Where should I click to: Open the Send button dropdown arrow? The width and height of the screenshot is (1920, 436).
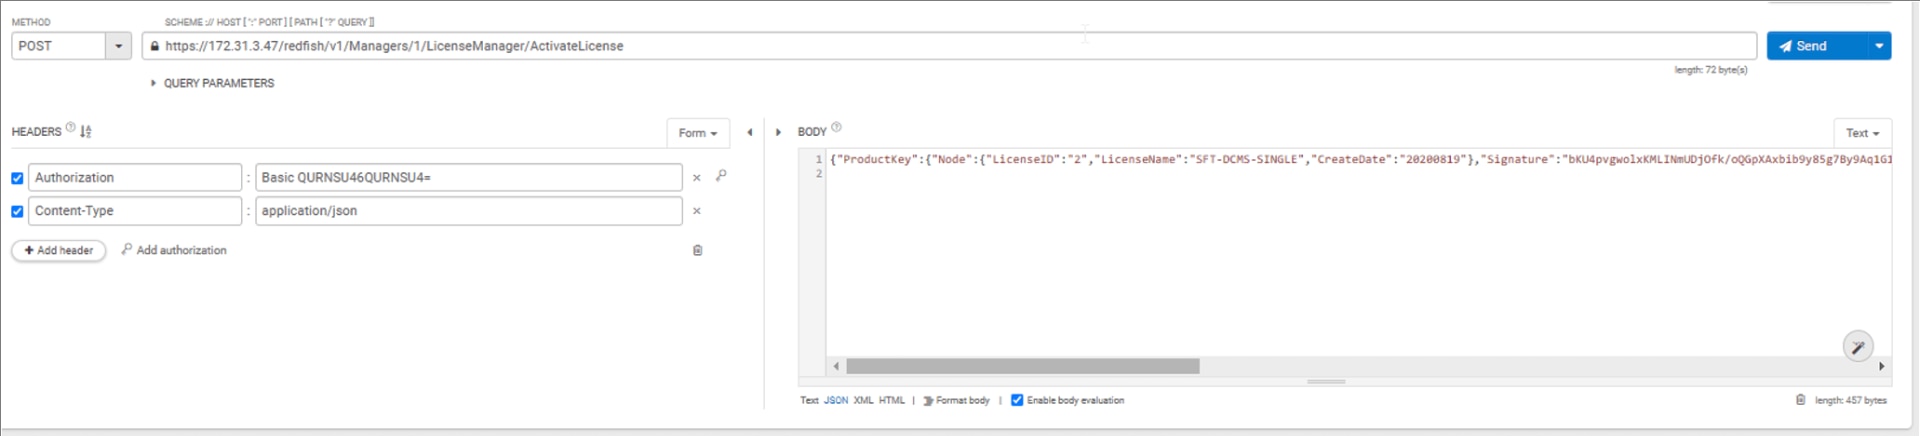(x=1879, y=46)
